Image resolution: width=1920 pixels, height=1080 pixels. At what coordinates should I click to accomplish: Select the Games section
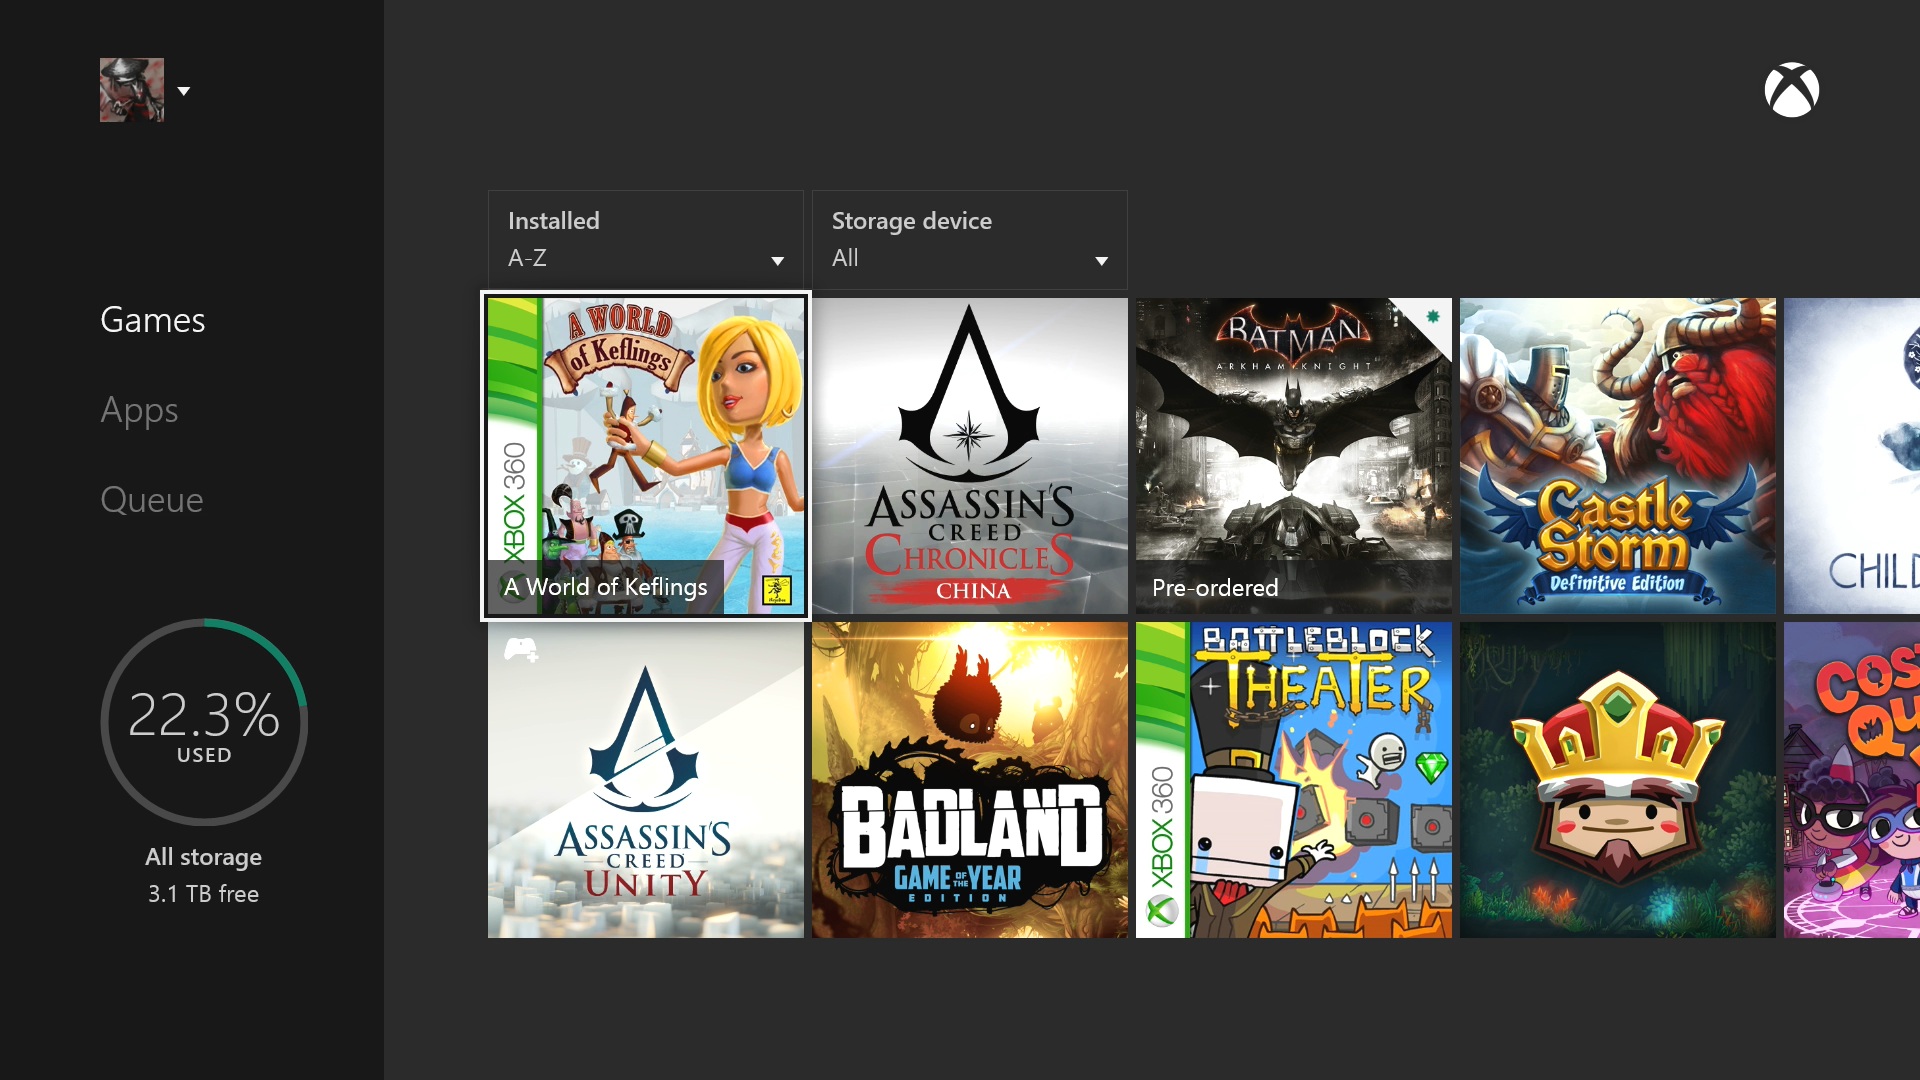tap(152, 320)
